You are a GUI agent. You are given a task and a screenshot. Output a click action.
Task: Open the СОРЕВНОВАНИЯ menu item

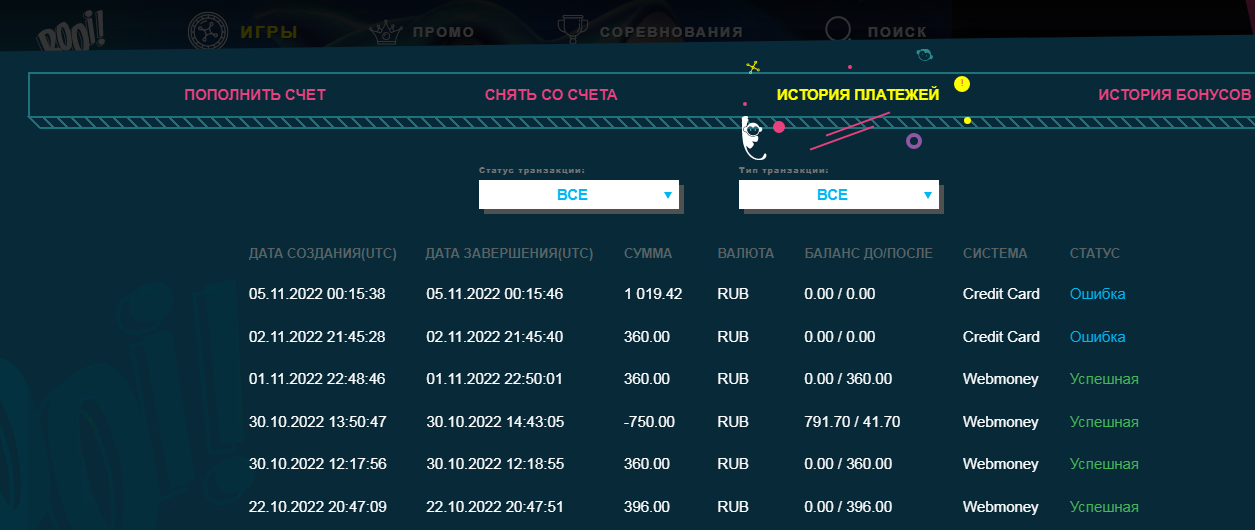pyautogui.click(x=671, y=32)
